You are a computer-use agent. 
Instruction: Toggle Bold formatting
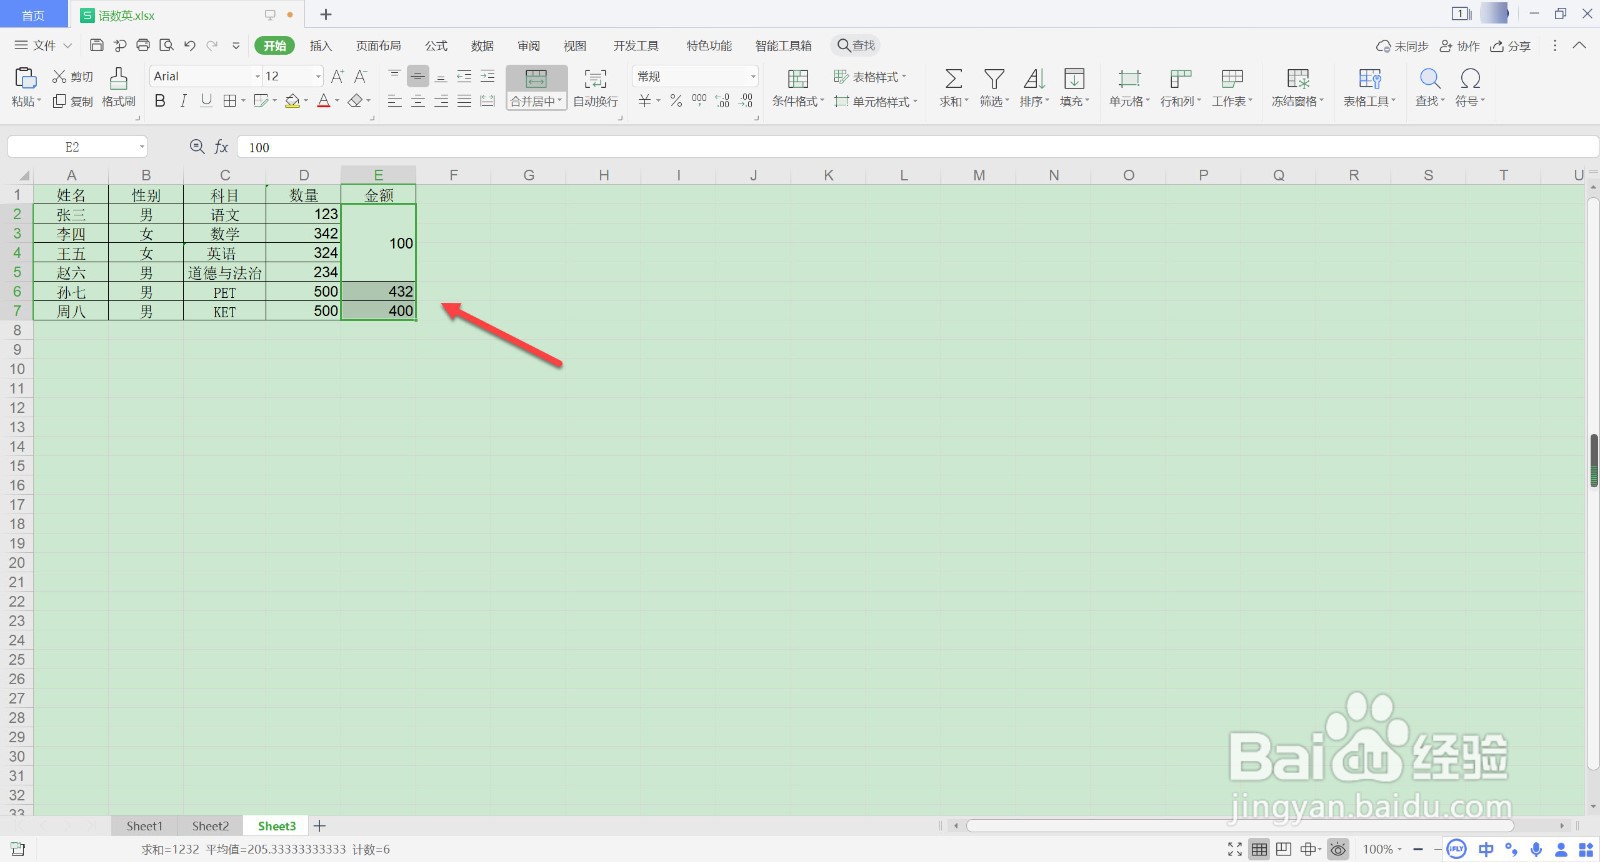tap(160, 100)
